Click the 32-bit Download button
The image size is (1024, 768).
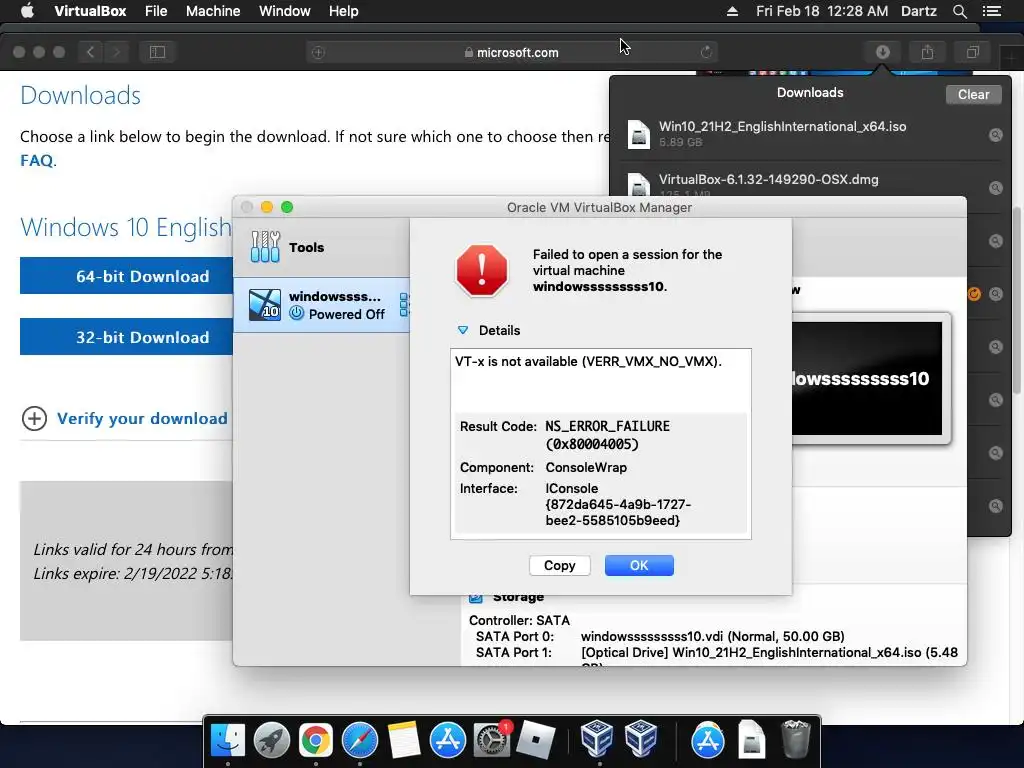click(x=126, y=337)
